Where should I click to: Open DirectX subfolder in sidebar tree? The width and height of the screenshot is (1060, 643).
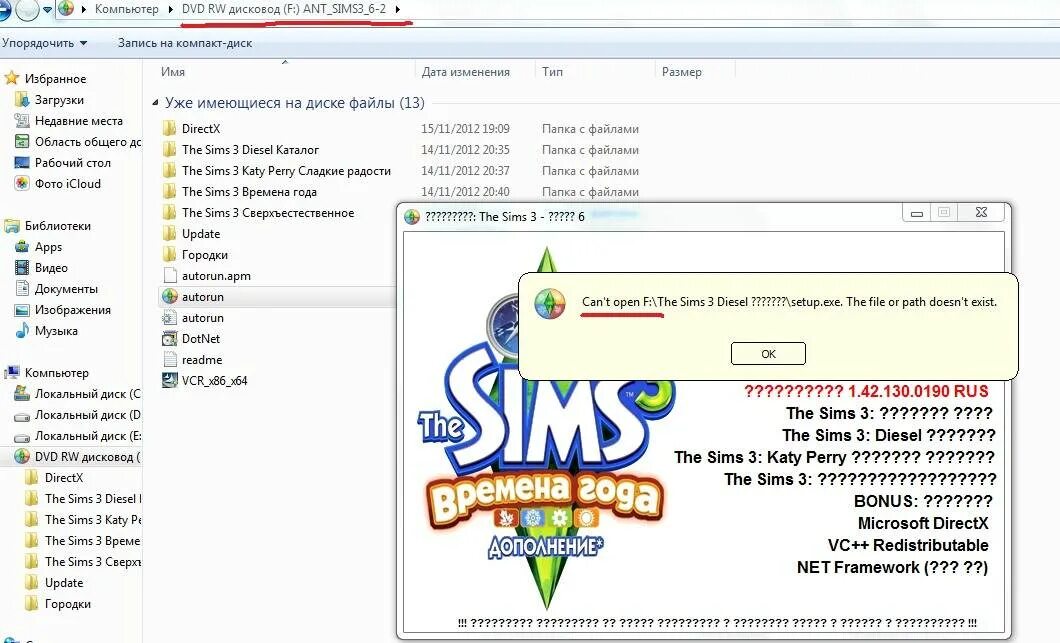point(64,477)
